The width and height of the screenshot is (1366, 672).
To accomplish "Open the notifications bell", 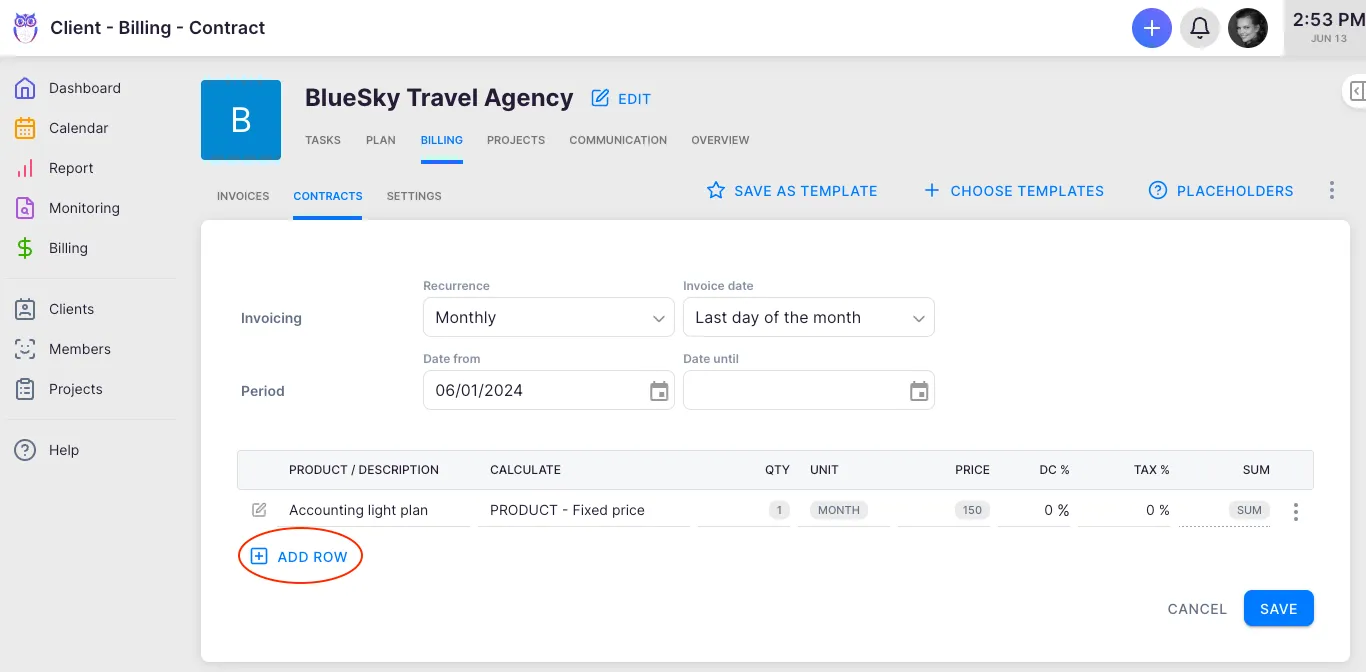I will pos(1200,28).
